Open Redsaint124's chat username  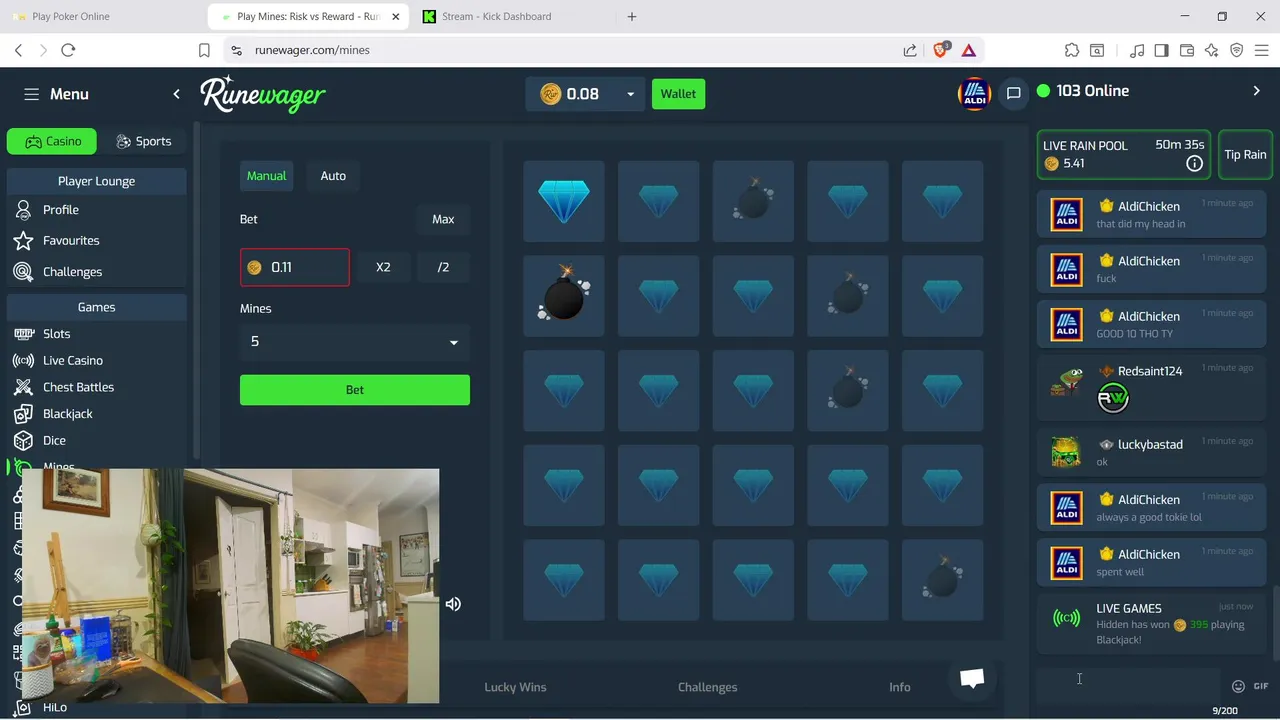click(x=1150, y=371)
